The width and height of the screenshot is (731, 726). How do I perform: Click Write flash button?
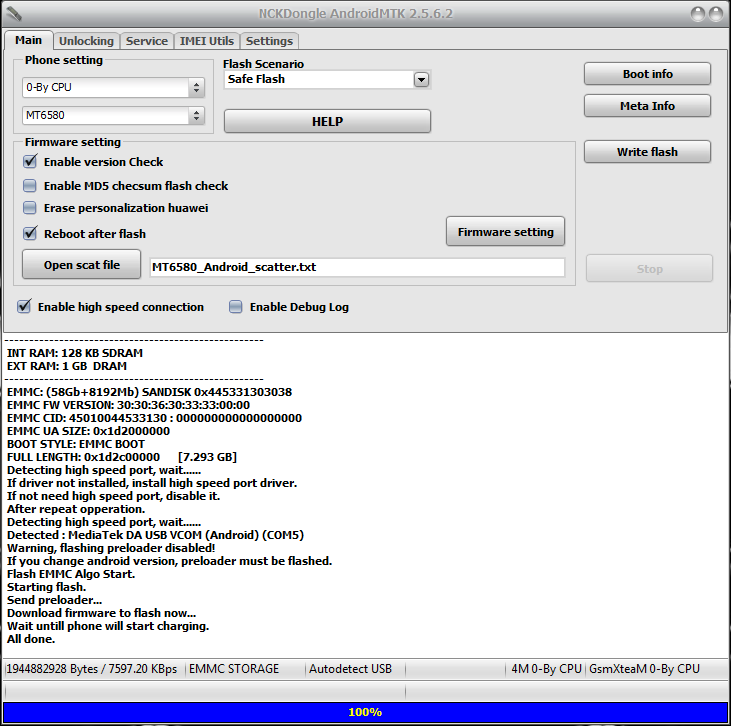(648, 152)
